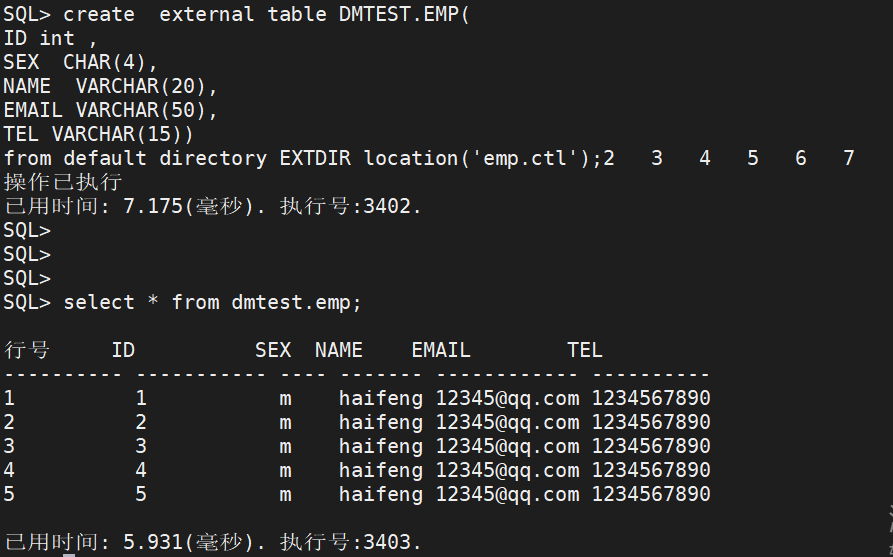Click the "NAME VARCHAR(20)" definition line
This screenshot has height=557, width=893.
110,86
